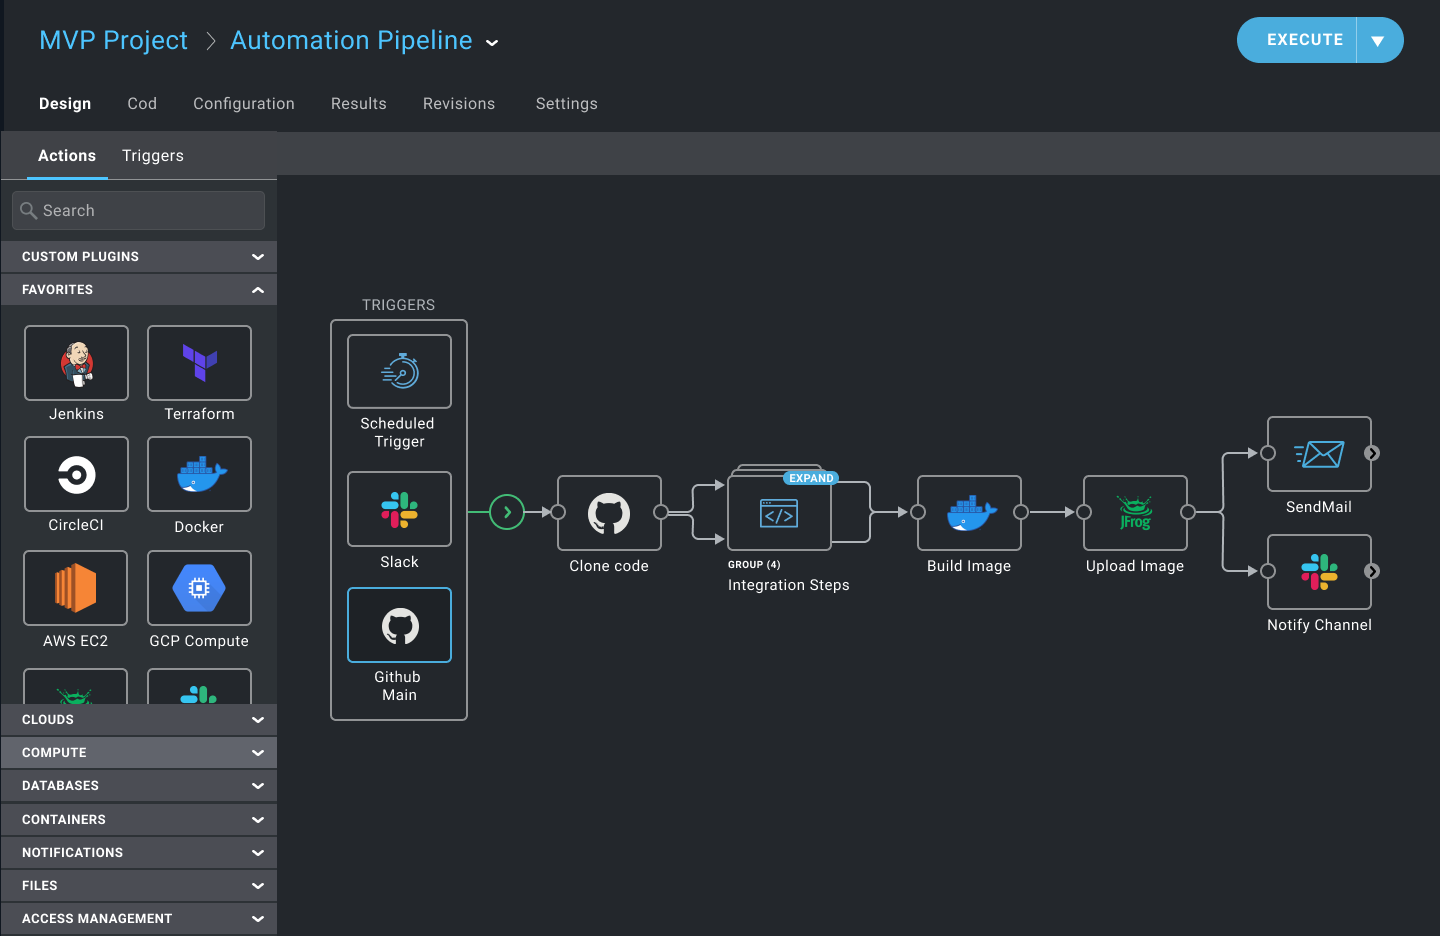
Task: Open the Triggers panel tab
Action: pyautogui.click(x=152, y=155)
